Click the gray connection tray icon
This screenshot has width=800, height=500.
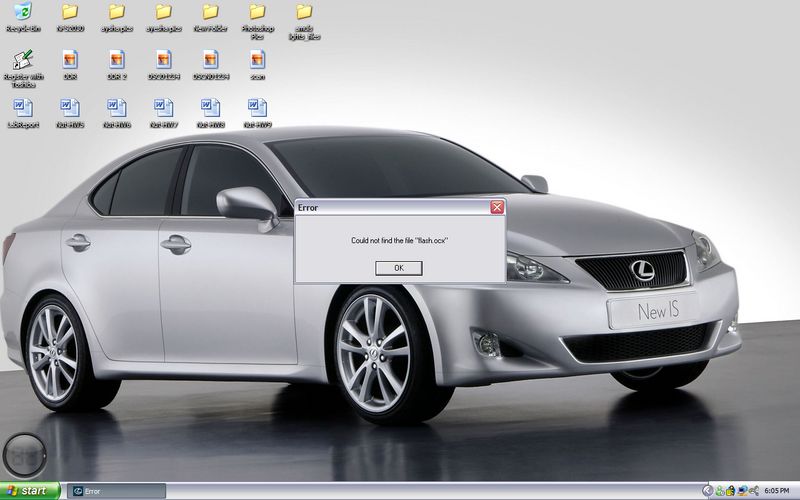753,491
